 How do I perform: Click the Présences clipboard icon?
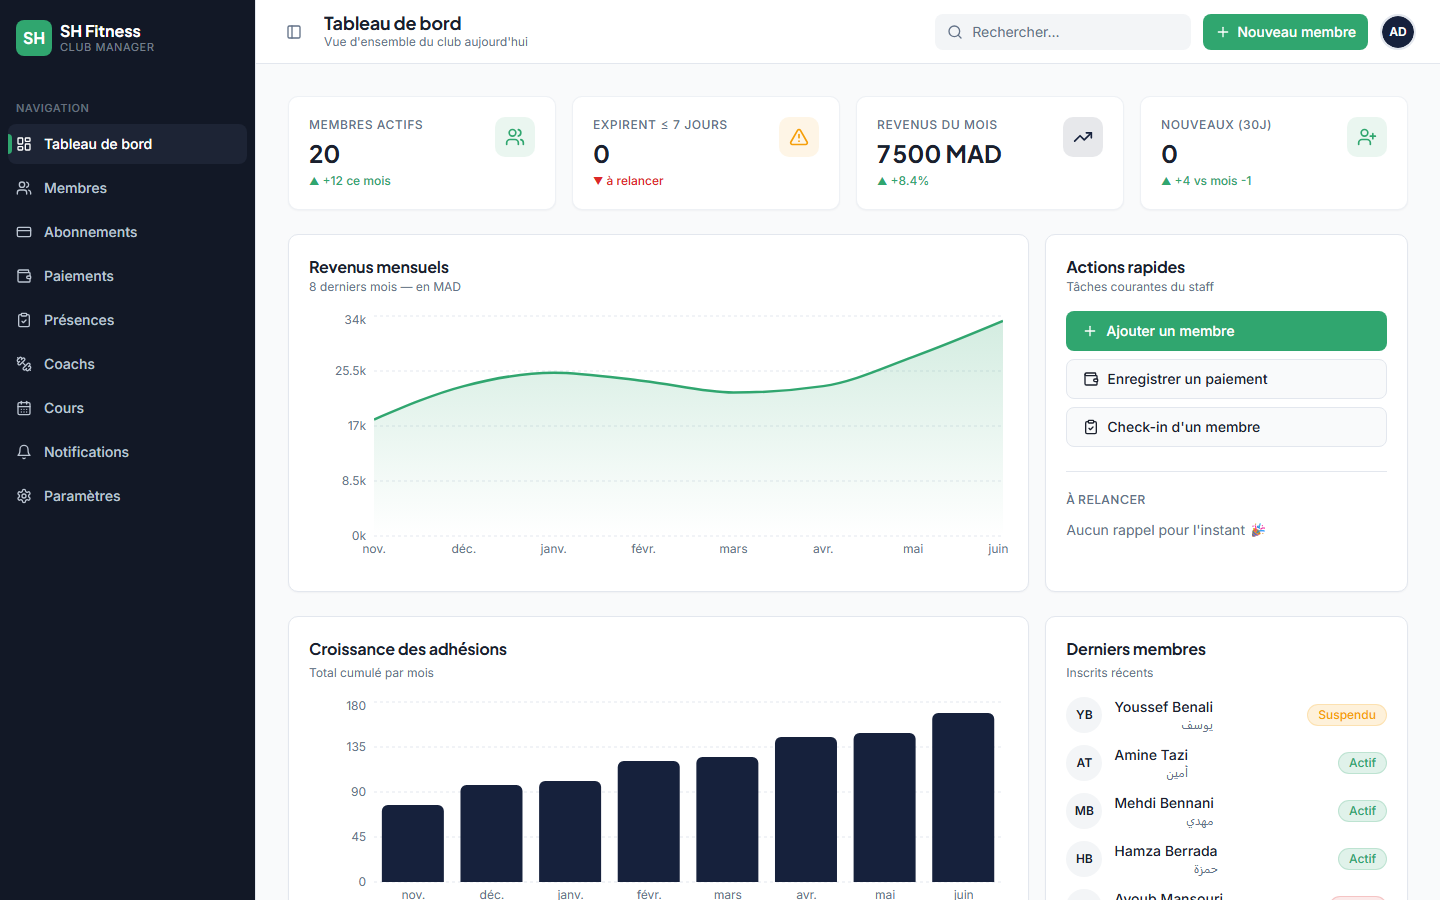(x=24, y=320)
